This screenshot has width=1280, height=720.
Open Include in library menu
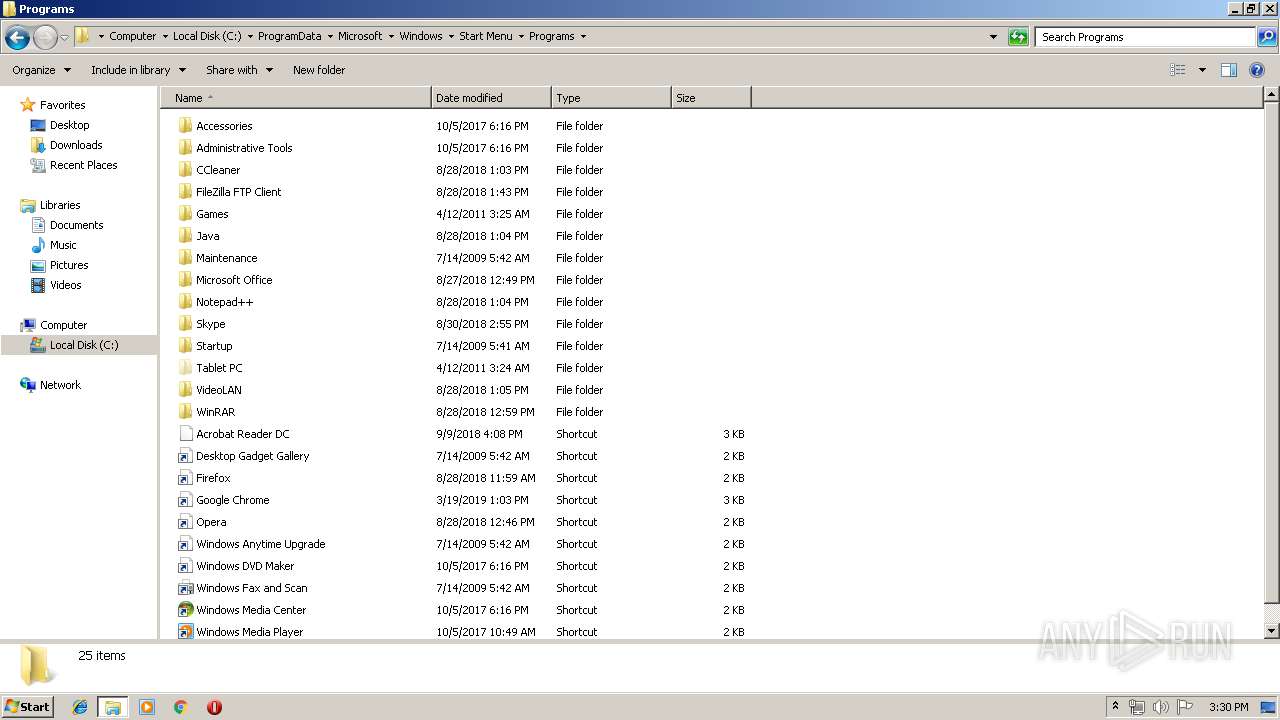tap(138, 70)
